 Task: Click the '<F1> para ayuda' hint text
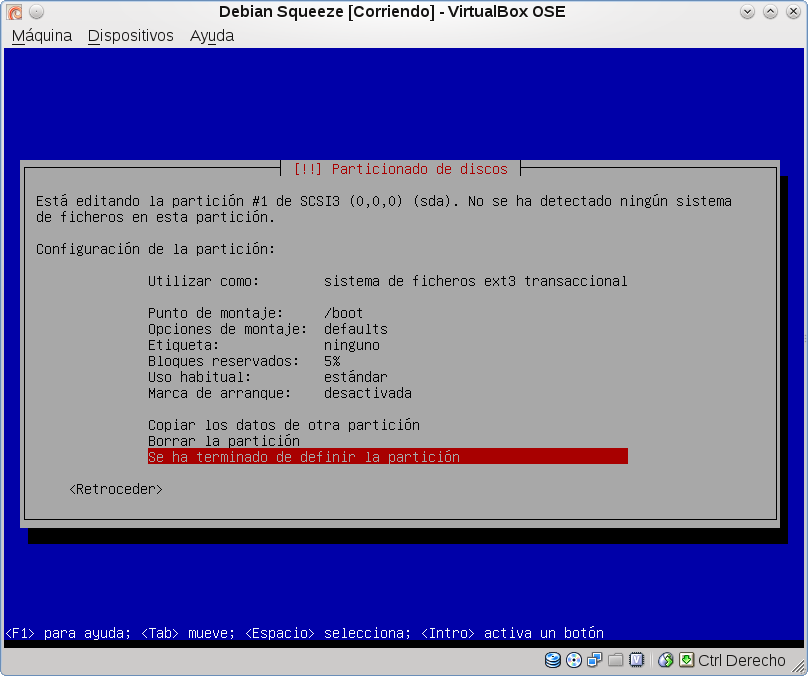[x=68, y=633]
